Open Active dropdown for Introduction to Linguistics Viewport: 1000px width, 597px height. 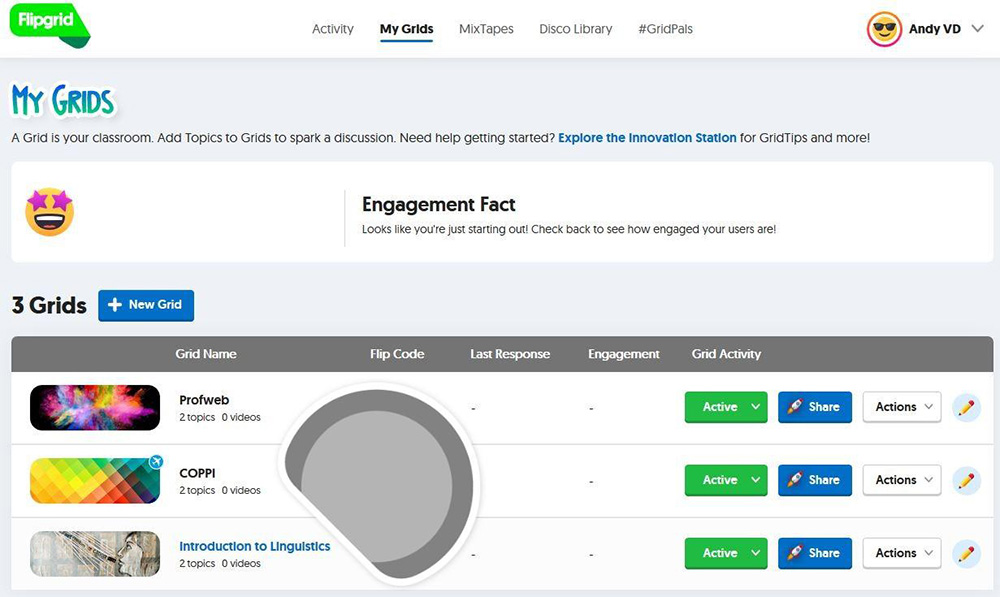(726, 553)
